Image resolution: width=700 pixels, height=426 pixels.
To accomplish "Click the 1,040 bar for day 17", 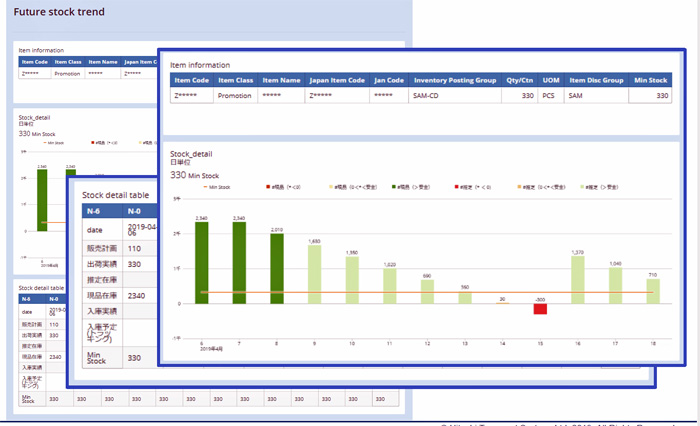I will 616,285.
